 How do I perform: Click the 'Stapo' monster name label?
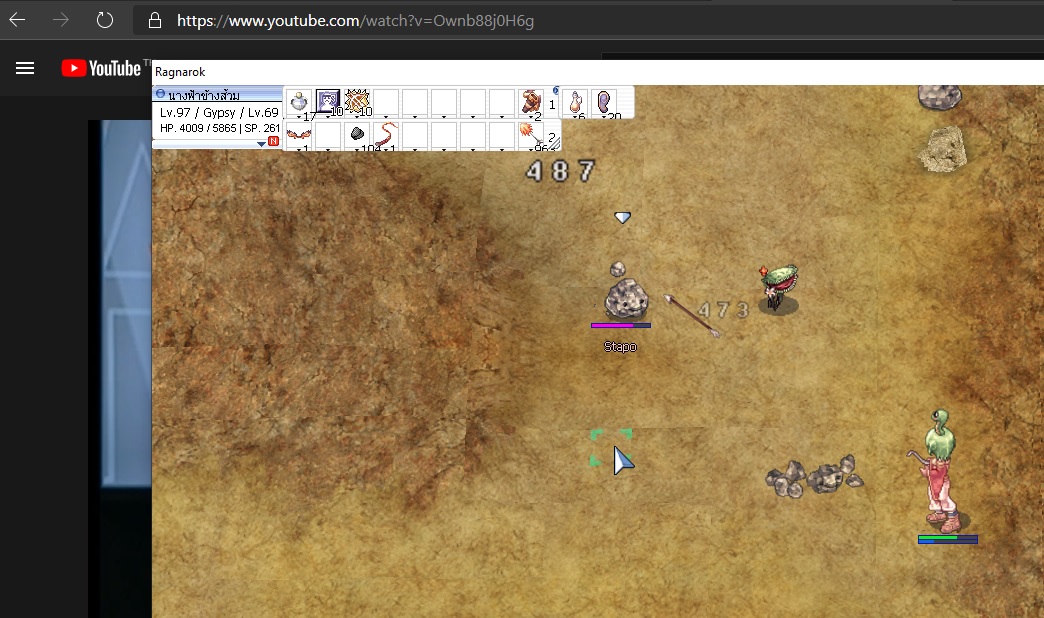click(x=620, y=347)
